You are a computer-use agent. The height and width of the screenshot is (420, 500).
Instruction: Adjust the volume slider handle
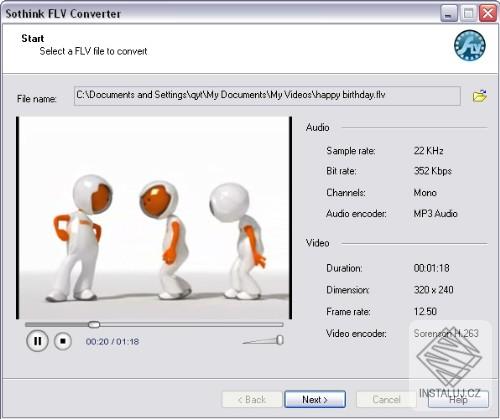point(280,340)
